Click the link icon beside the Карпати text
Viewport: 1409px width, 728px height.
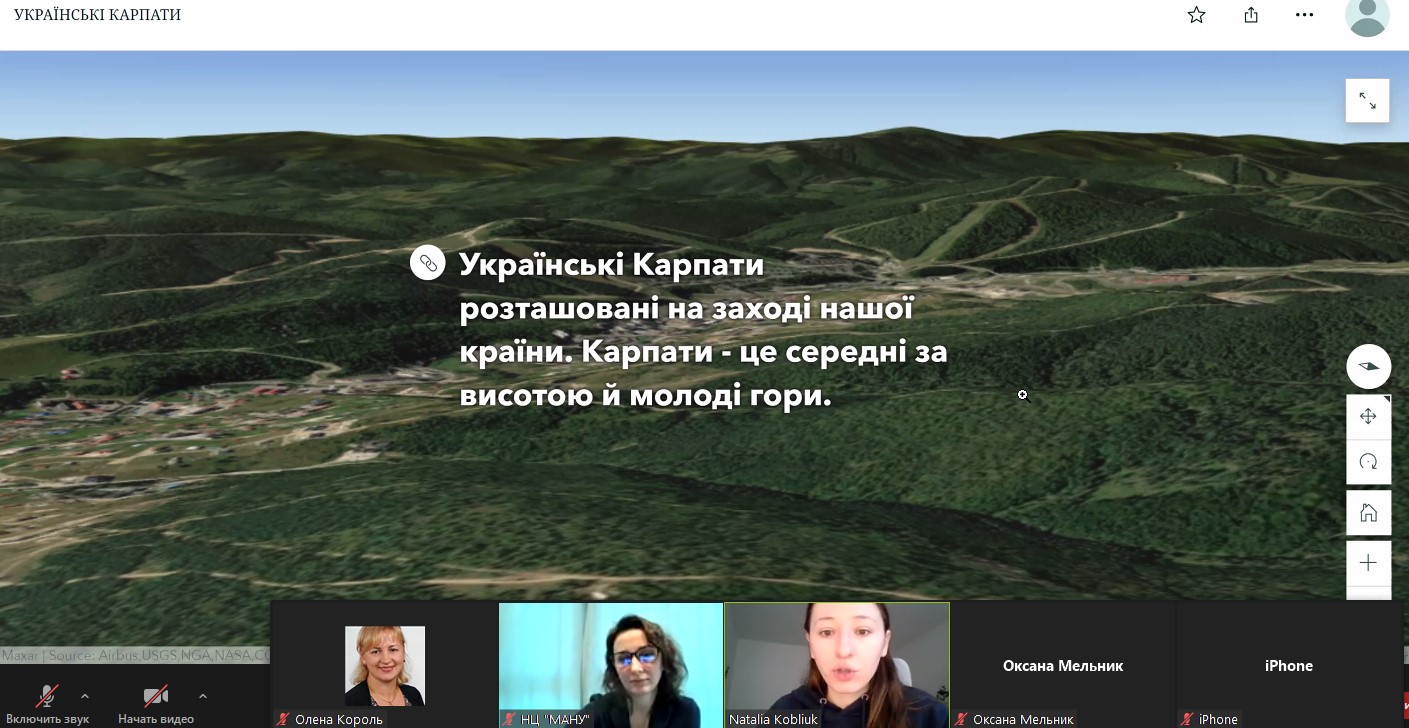tap(428, 263)
